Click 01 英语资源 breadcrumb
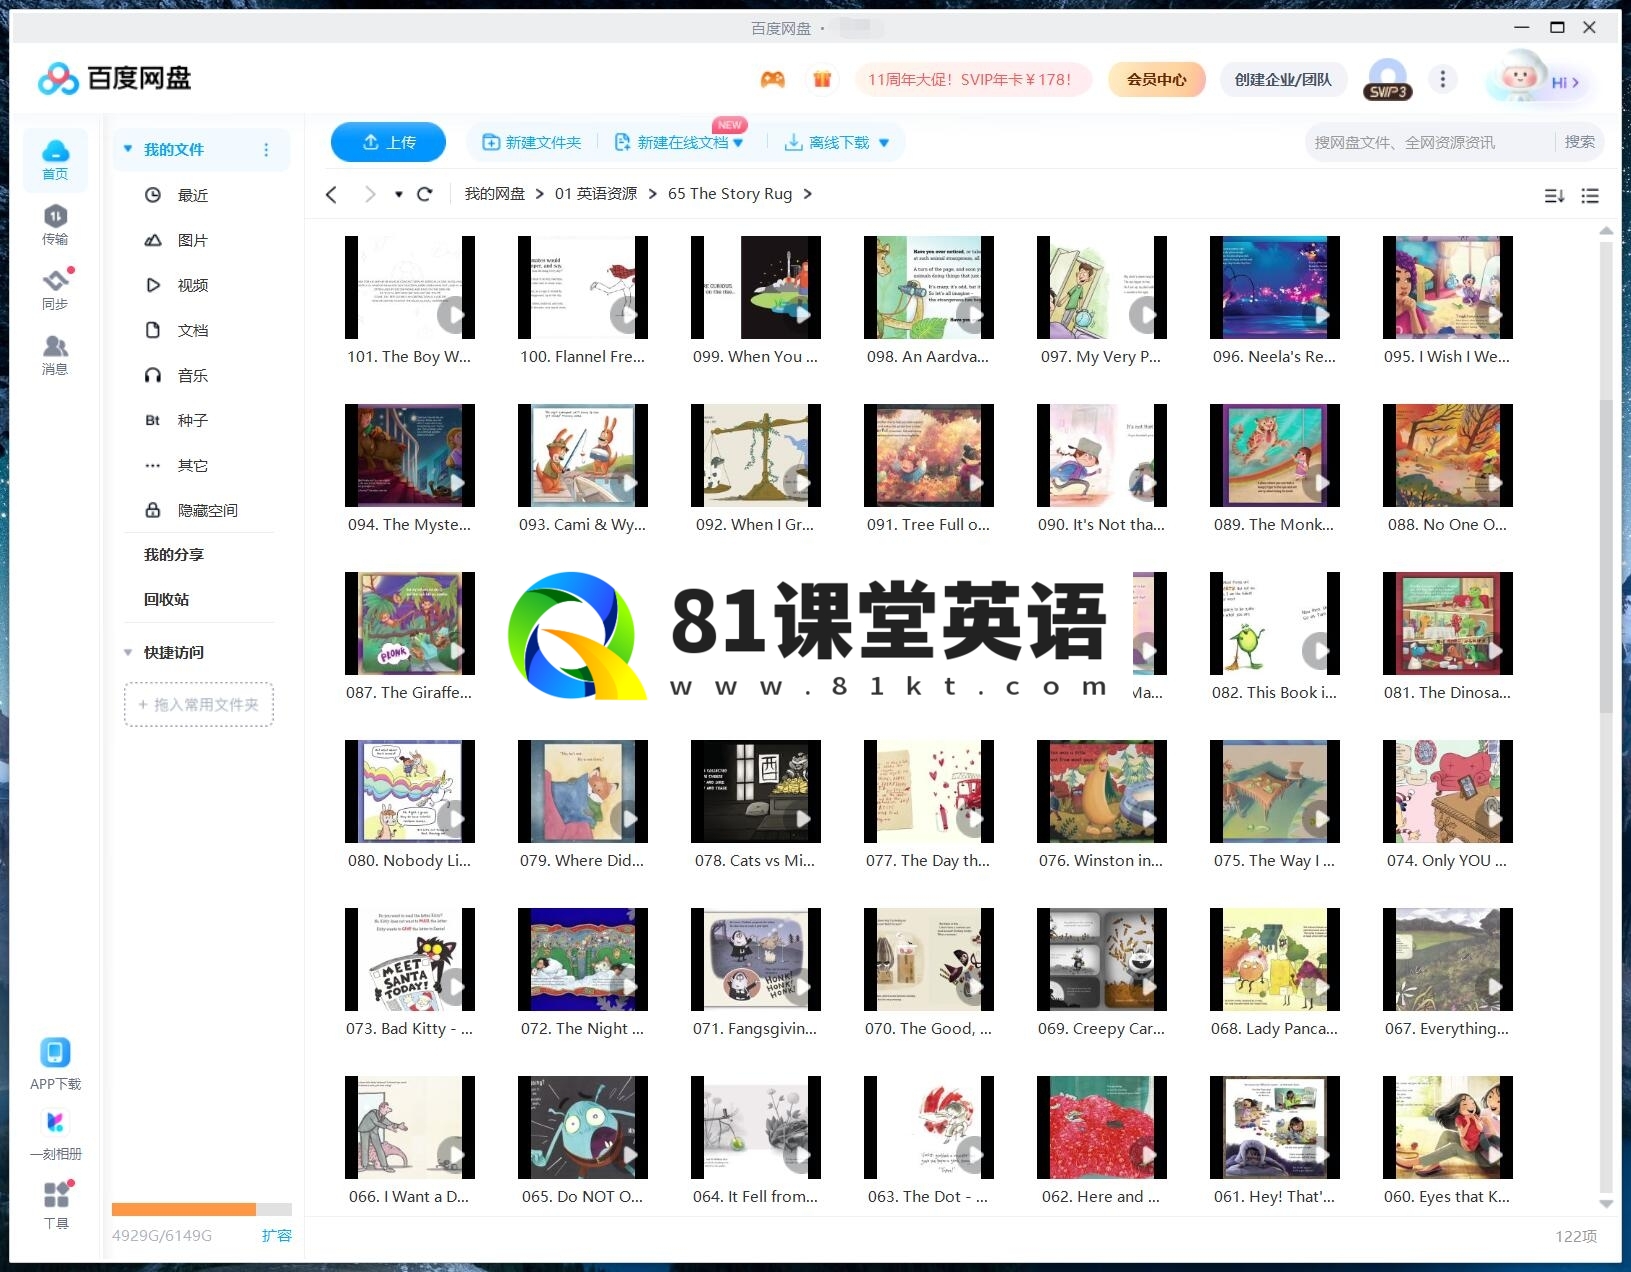This screenshot has width=1631, height=1272. [596, 193]
